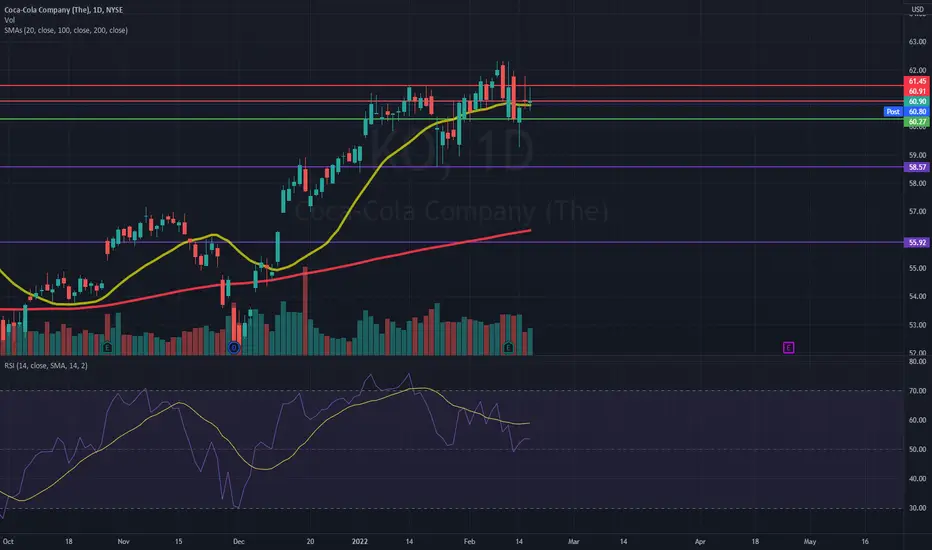Viewport: 932px width, 550px height.
Task: Click the Apr label on time axis
Action: [x=700, y=542]
